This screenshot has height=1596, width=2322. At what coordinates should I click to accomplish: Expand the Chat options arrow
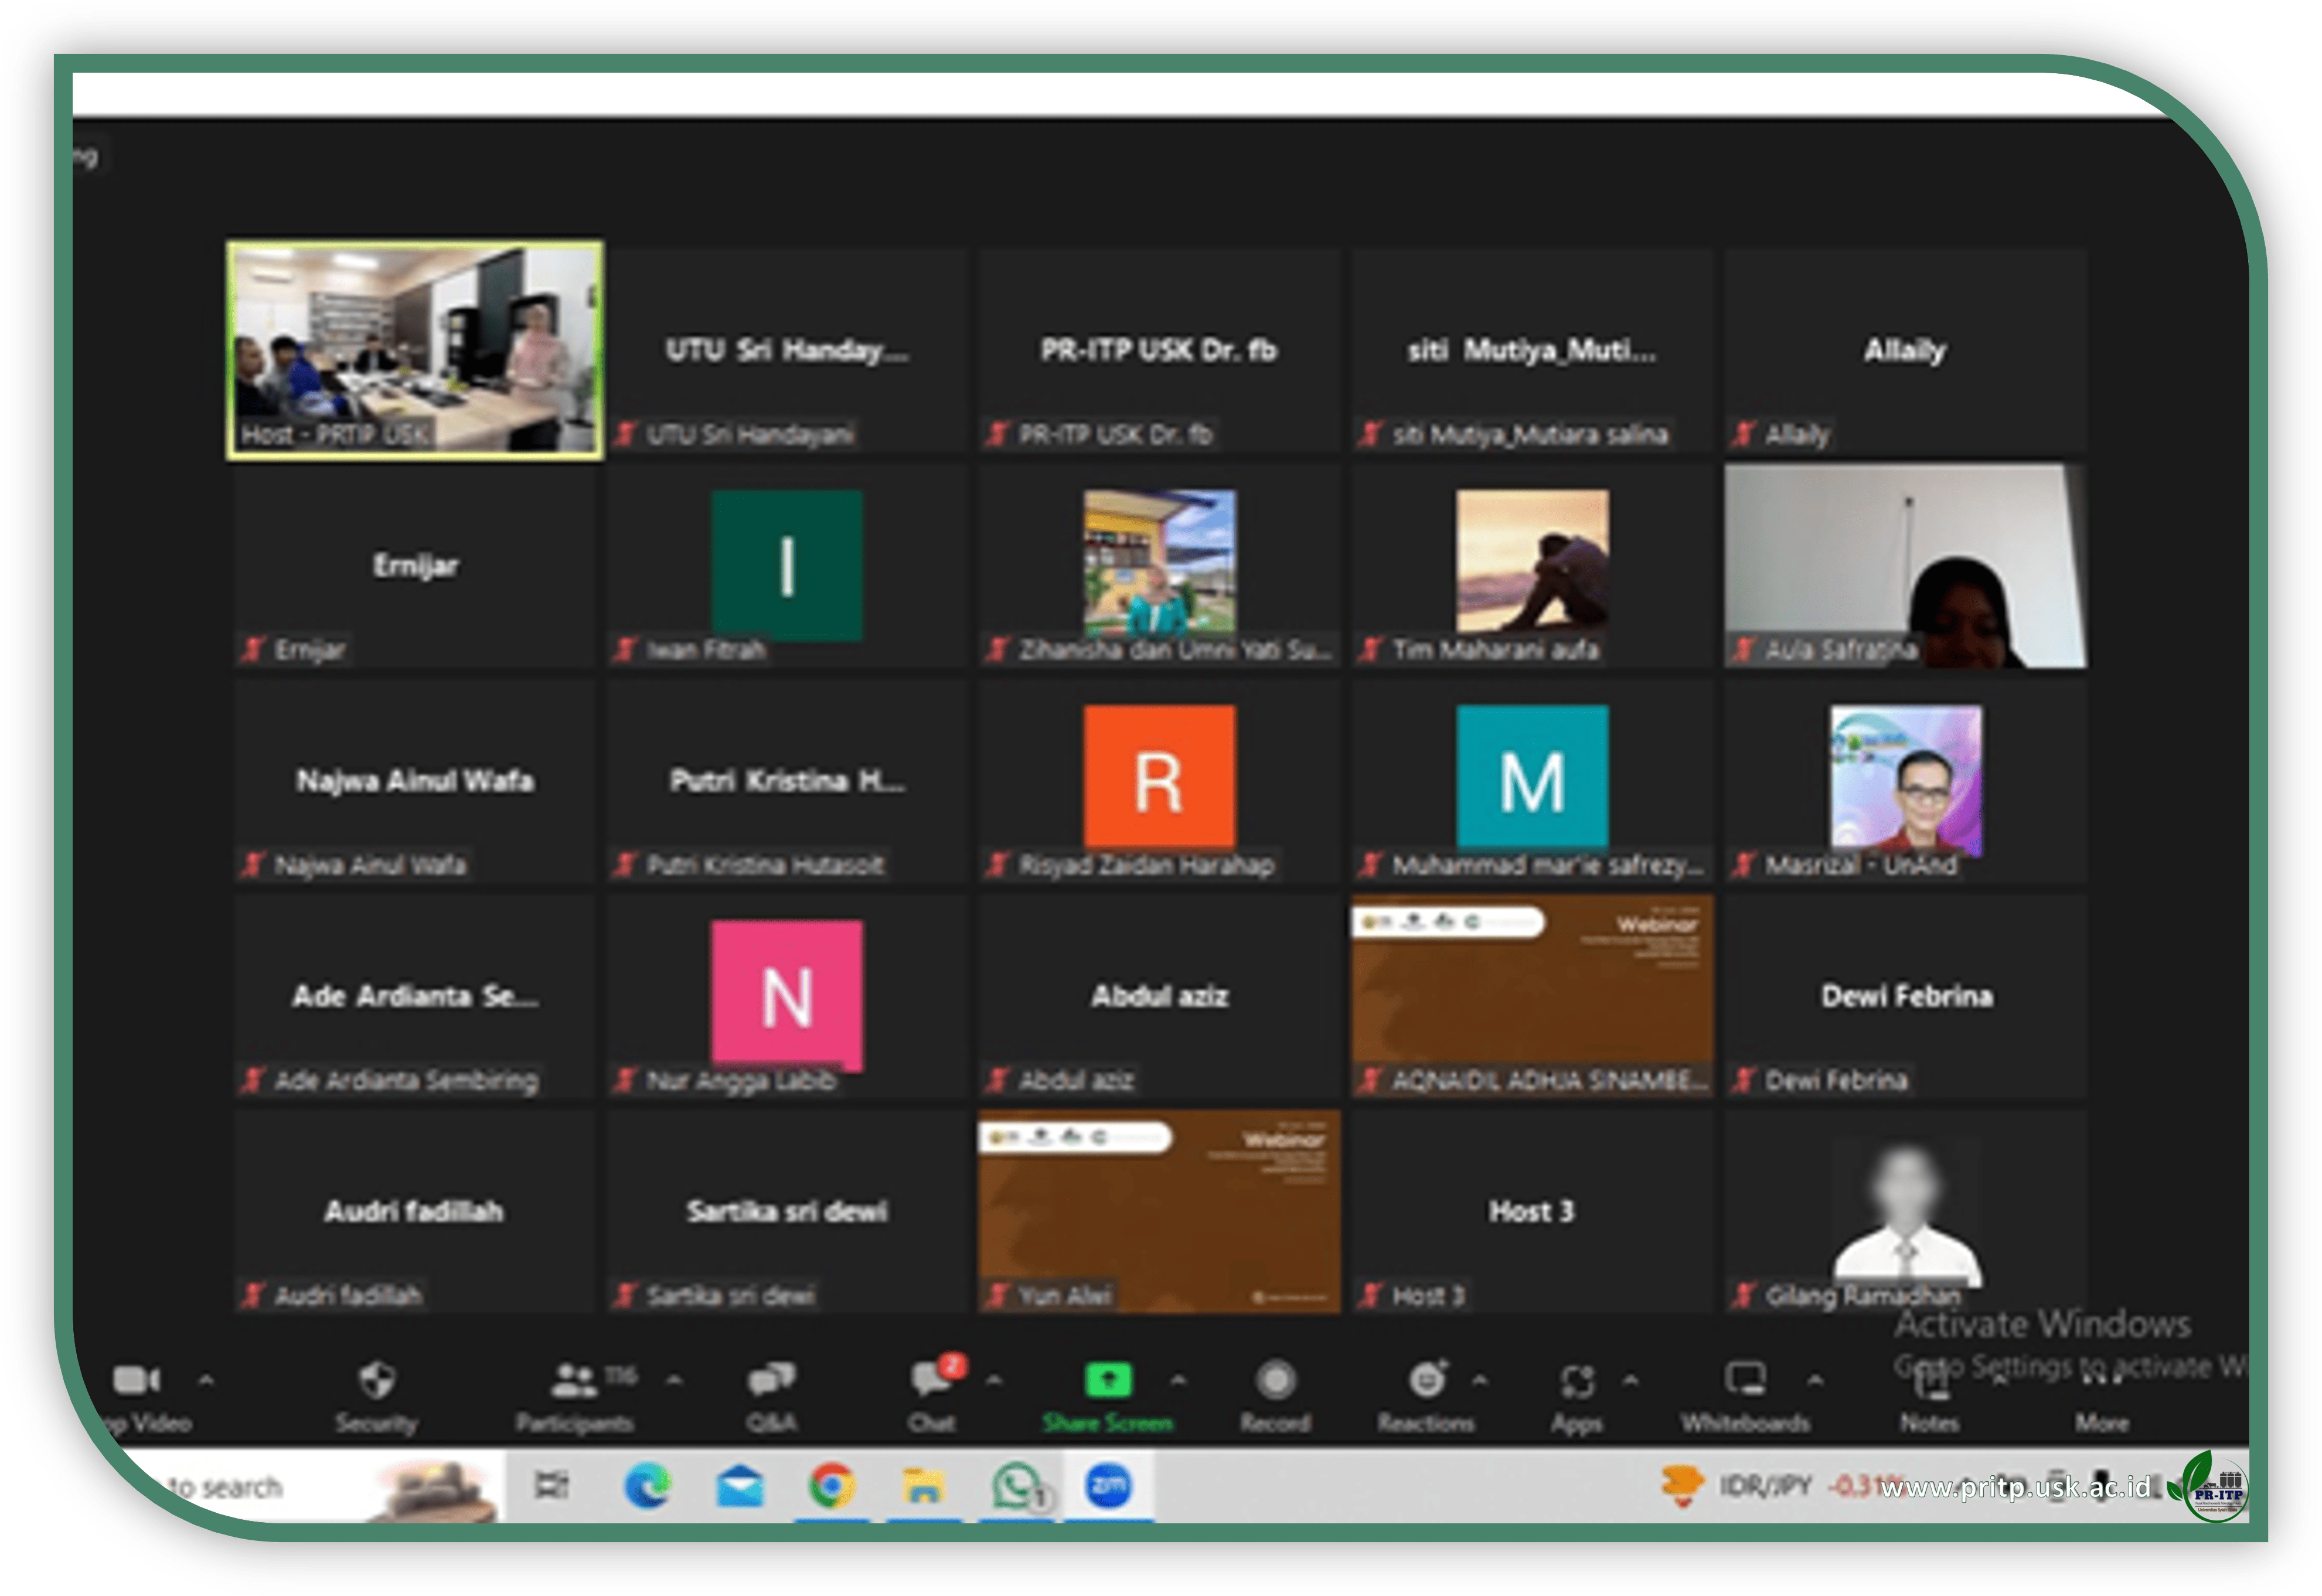[994, 1381]
